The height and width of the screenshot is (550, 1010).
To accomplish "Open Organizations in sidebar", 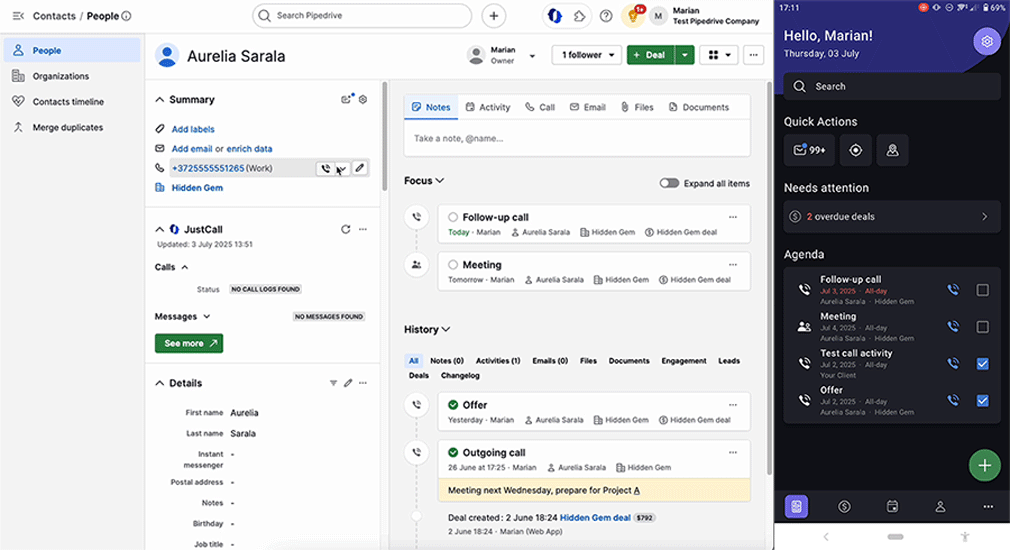I will tap(61, 76).
